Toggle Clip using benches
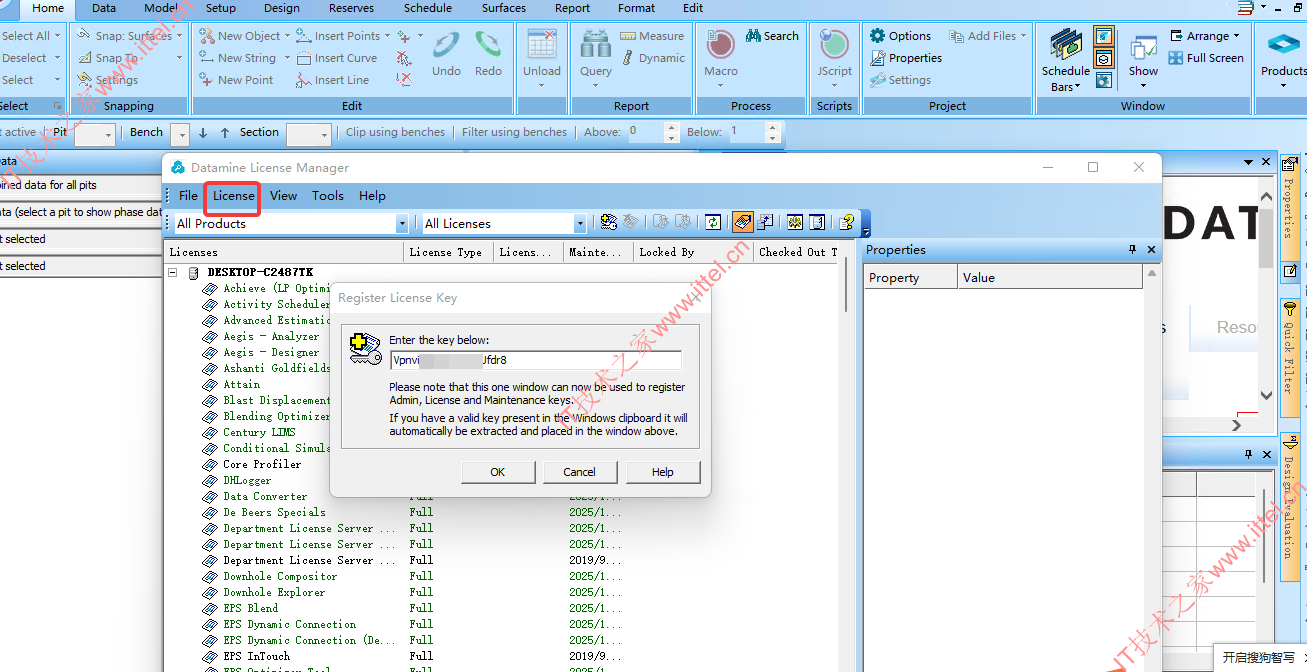Screen dimensions: 1307x672 396,132
